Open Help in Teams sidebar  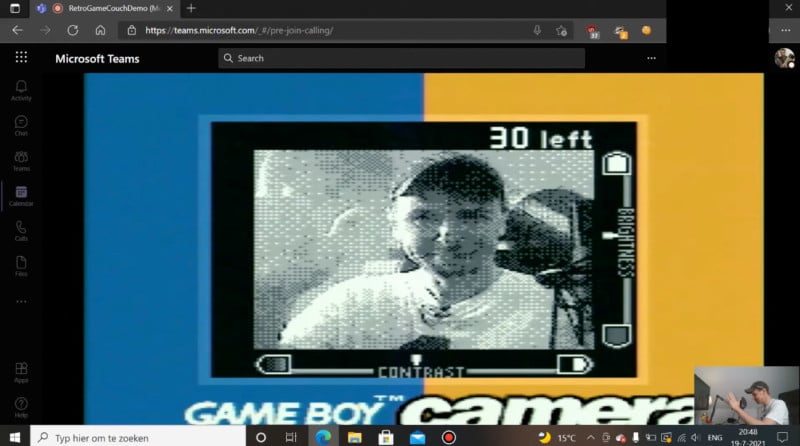click(21, 407)
